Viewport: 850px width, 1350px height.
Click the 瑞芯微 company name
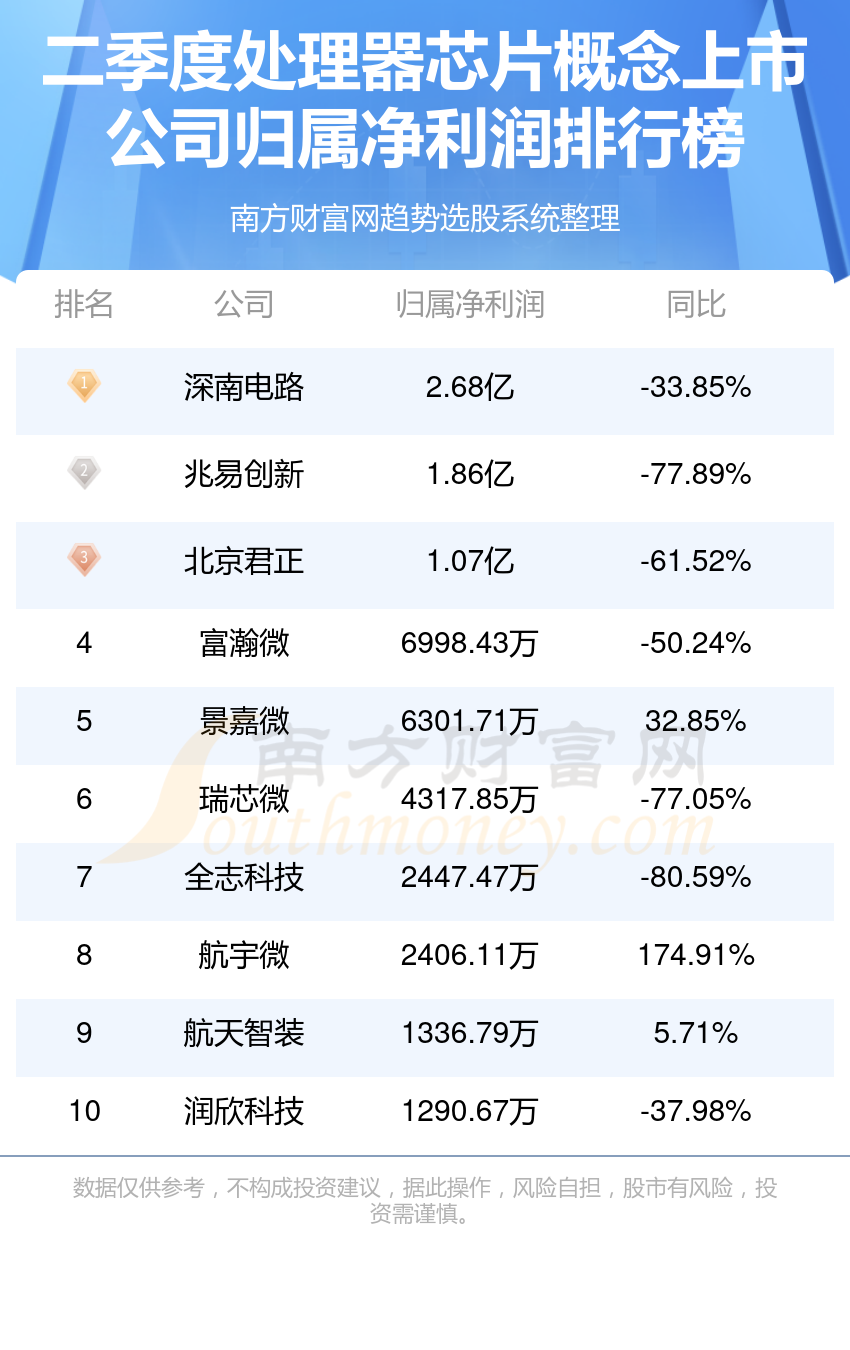coord(244,799)
